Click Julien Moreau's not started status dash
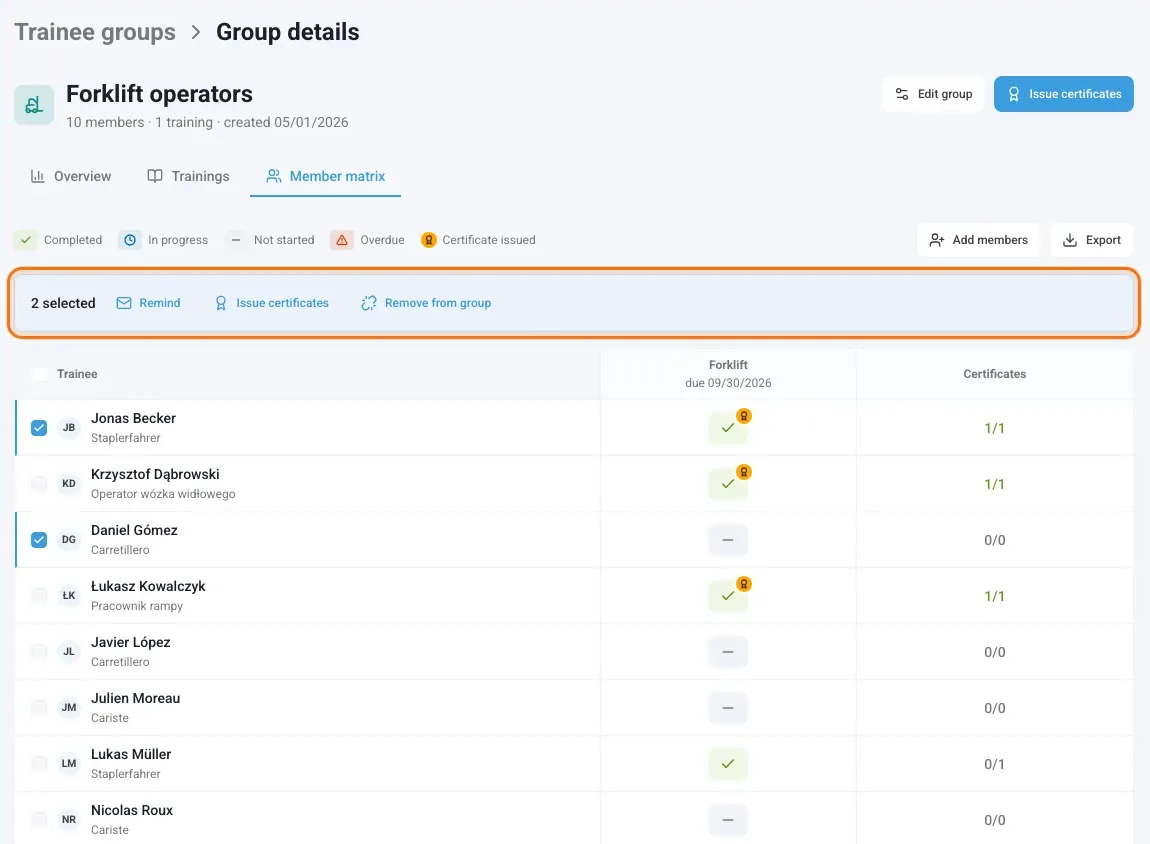This screenshot has height=844, width=1150. pos(728,708)
